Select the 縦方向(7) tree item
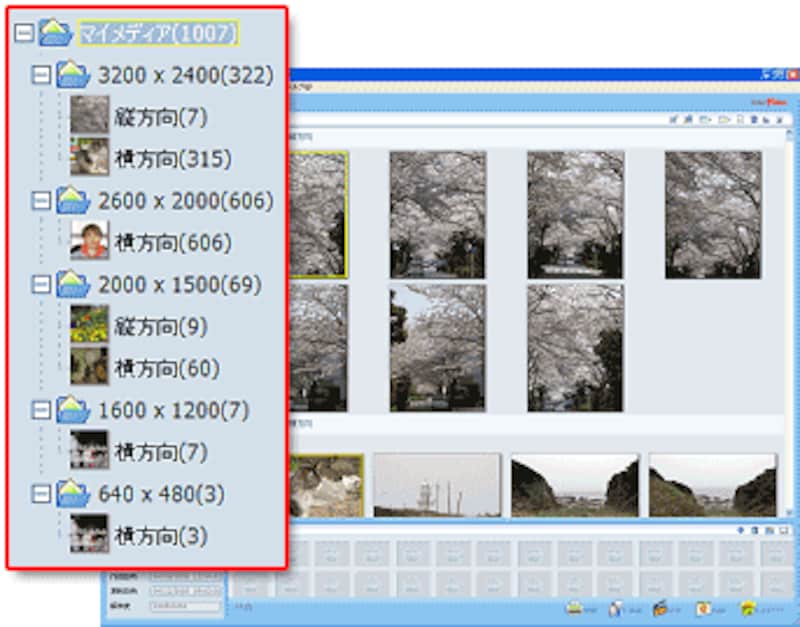Screen dimensions: 800x627 [x=161, y=117]
